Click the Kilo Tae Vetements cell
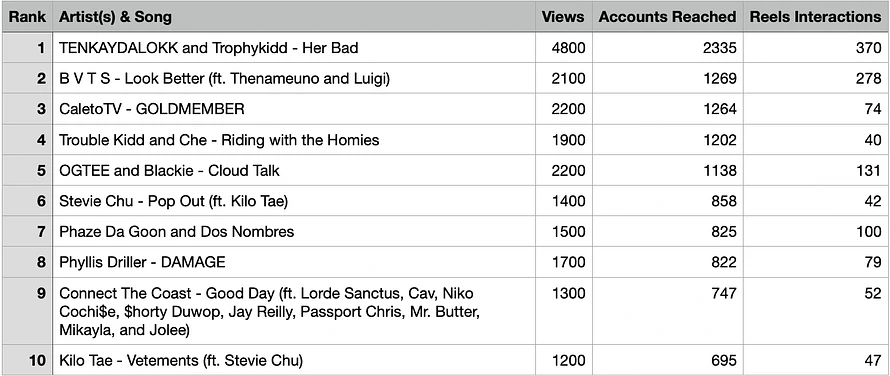 coord(293,360)
